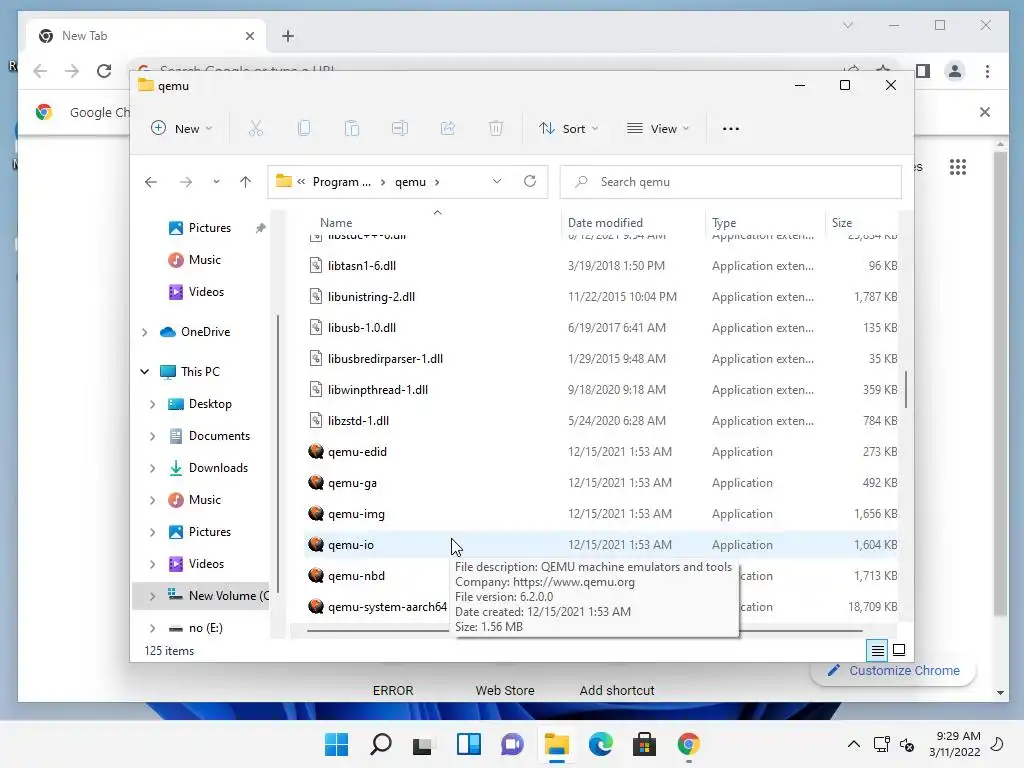Screen dimensions: 1024x768
Task: Select the New Tab Chrome tab
Action: coord(146,36)
